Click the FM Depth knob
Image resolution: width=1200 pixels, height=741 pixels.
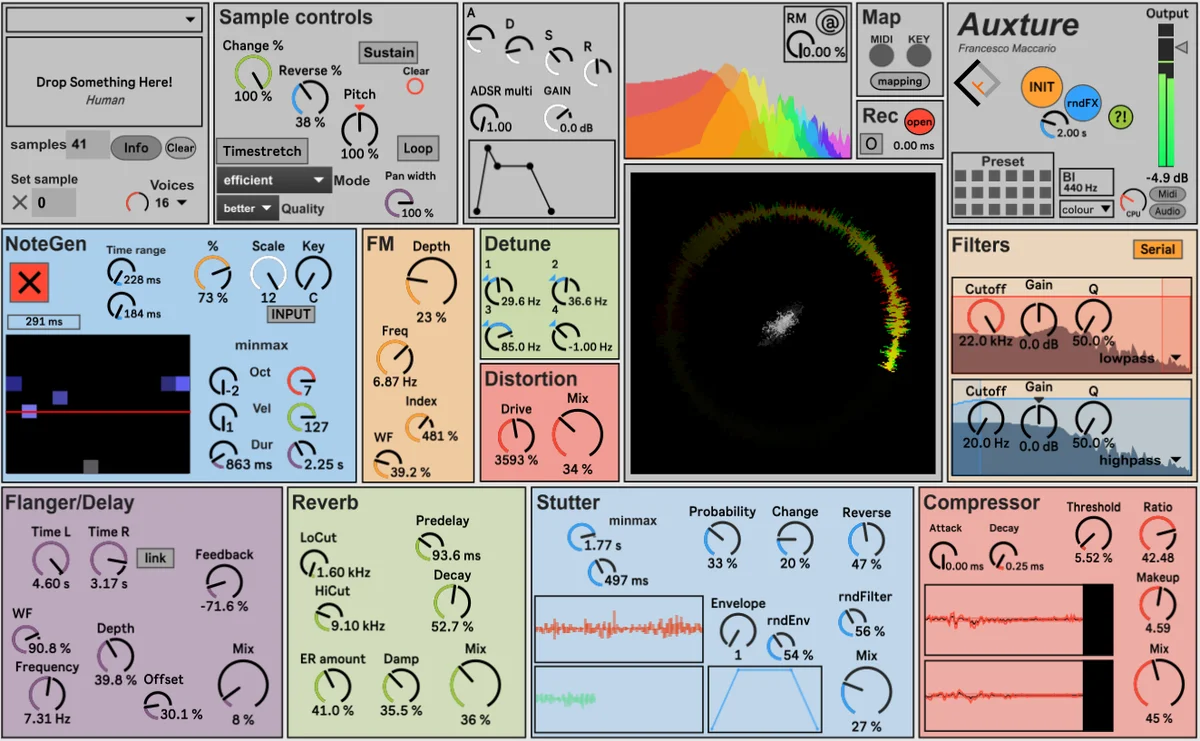pos(431,282)
